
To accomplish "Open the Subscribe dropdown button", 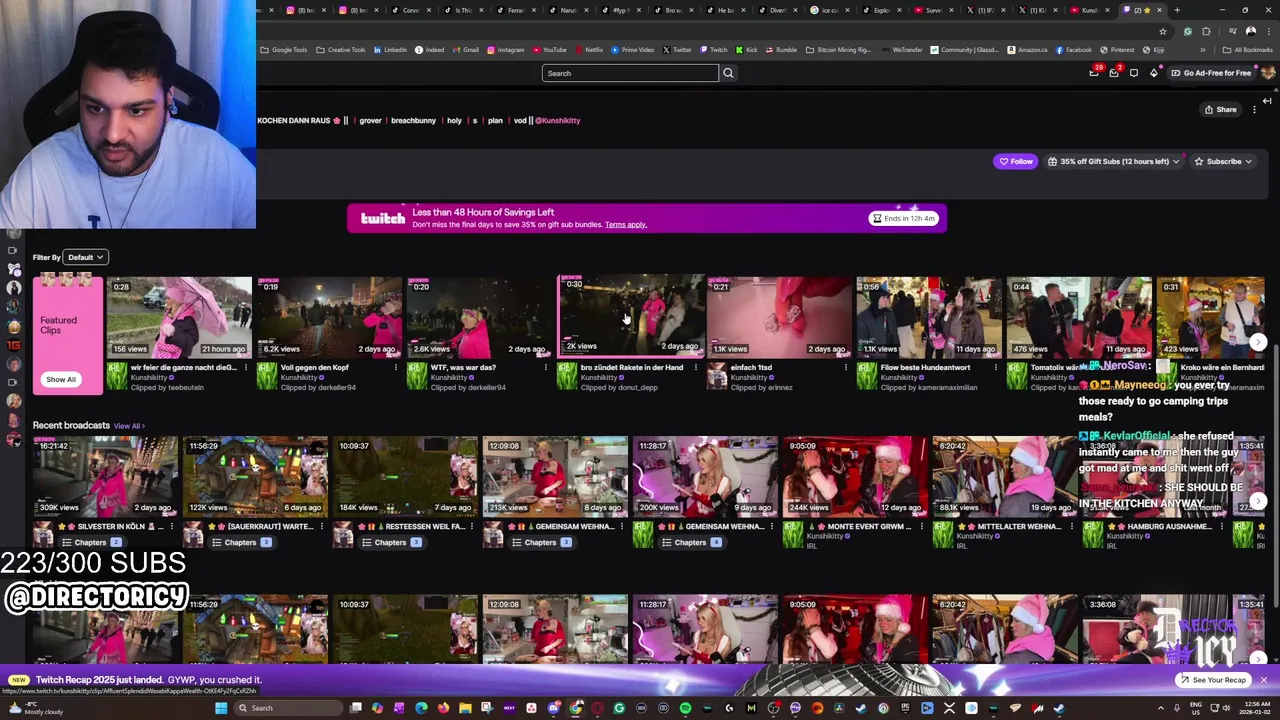I will coord(1222,161).
